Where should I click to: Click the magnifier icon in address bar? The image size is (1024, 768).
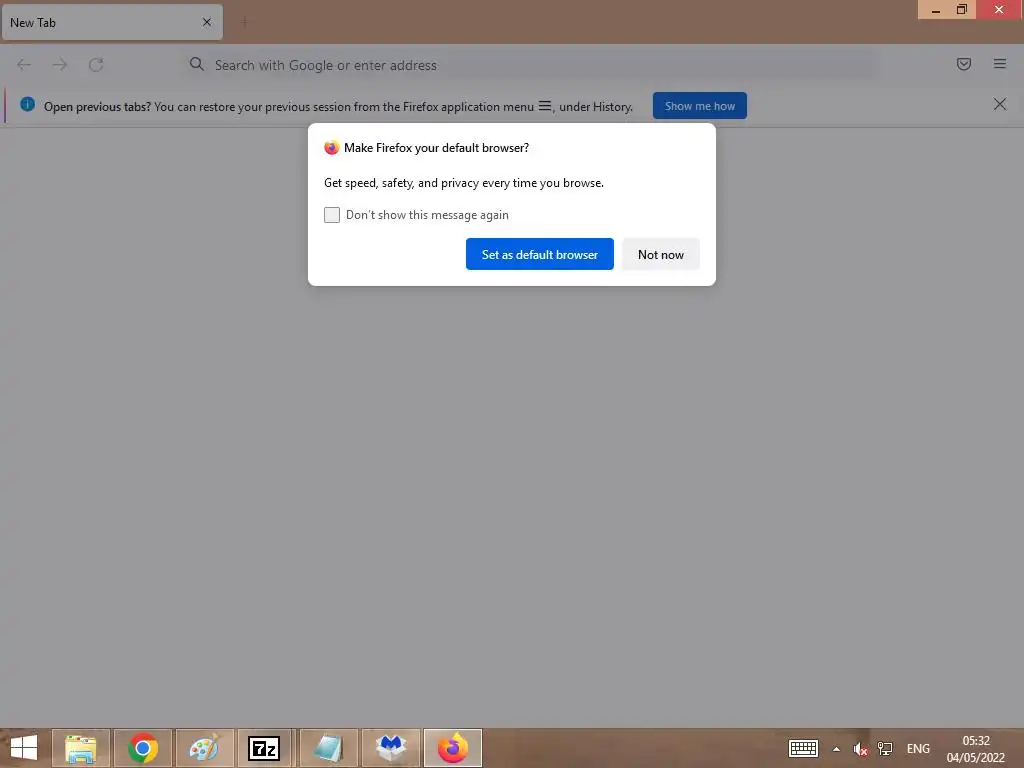pos(197,64)
